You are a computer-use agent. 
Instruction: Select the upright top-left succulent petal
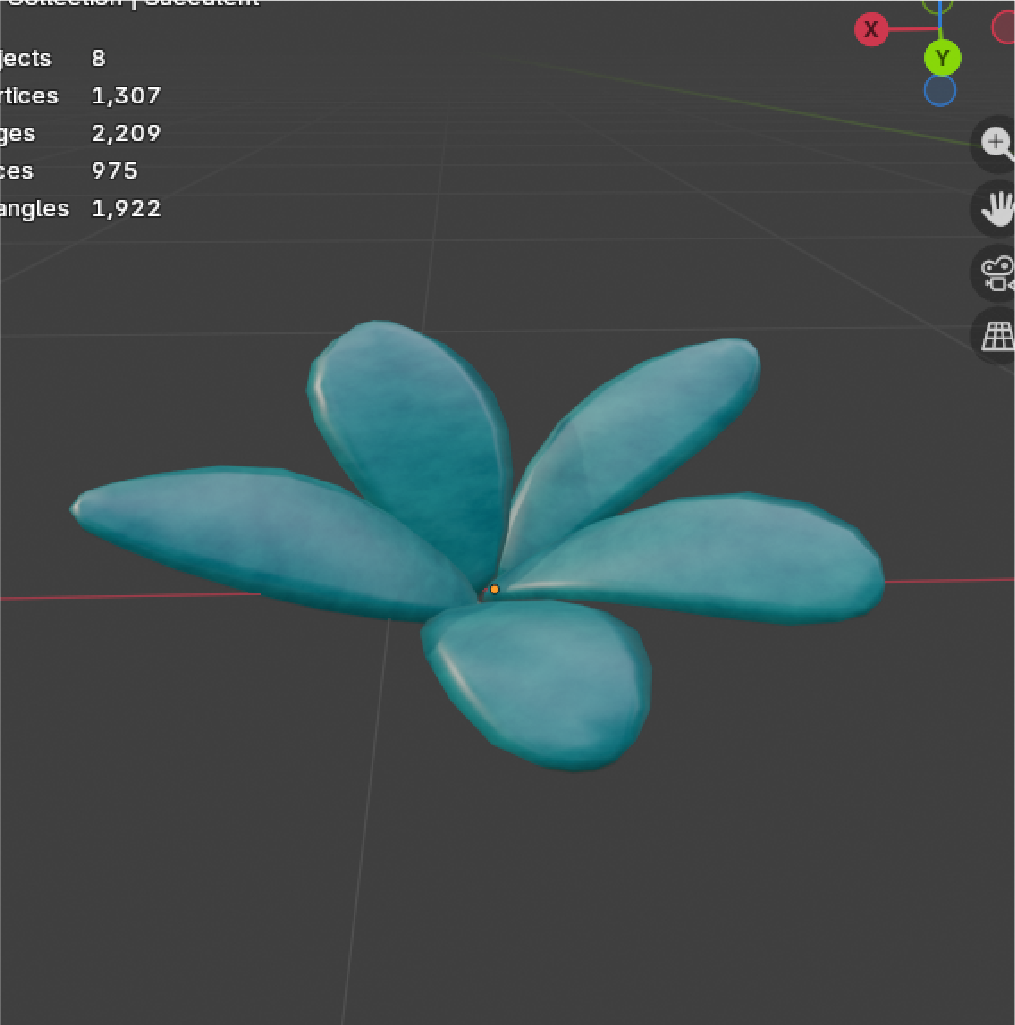[x=410, y=430]
